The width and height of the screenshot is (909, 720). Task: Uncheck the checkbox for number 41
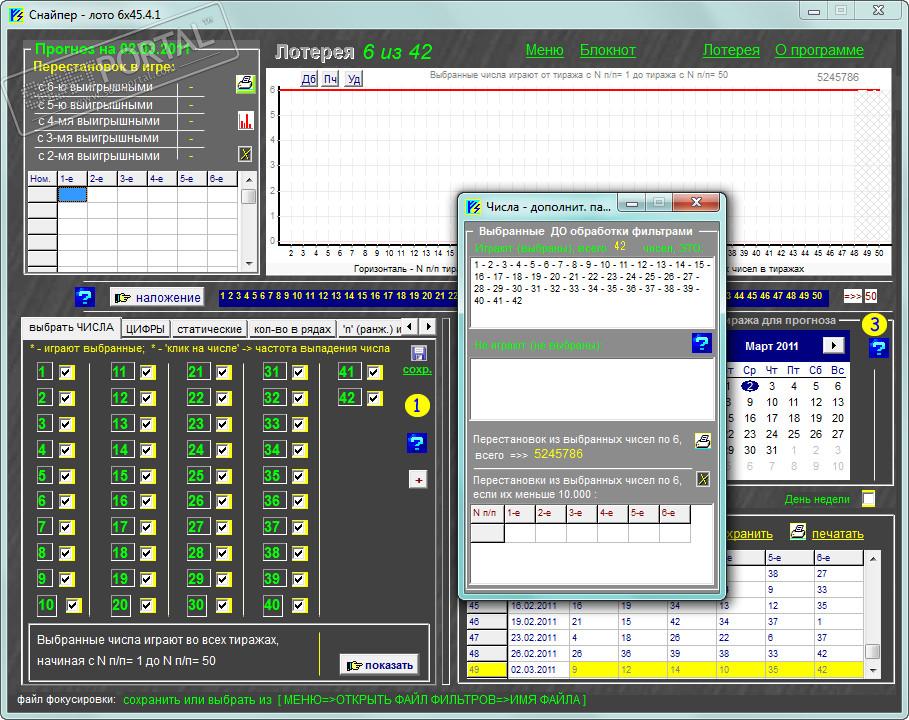click(x=375, y=372)
